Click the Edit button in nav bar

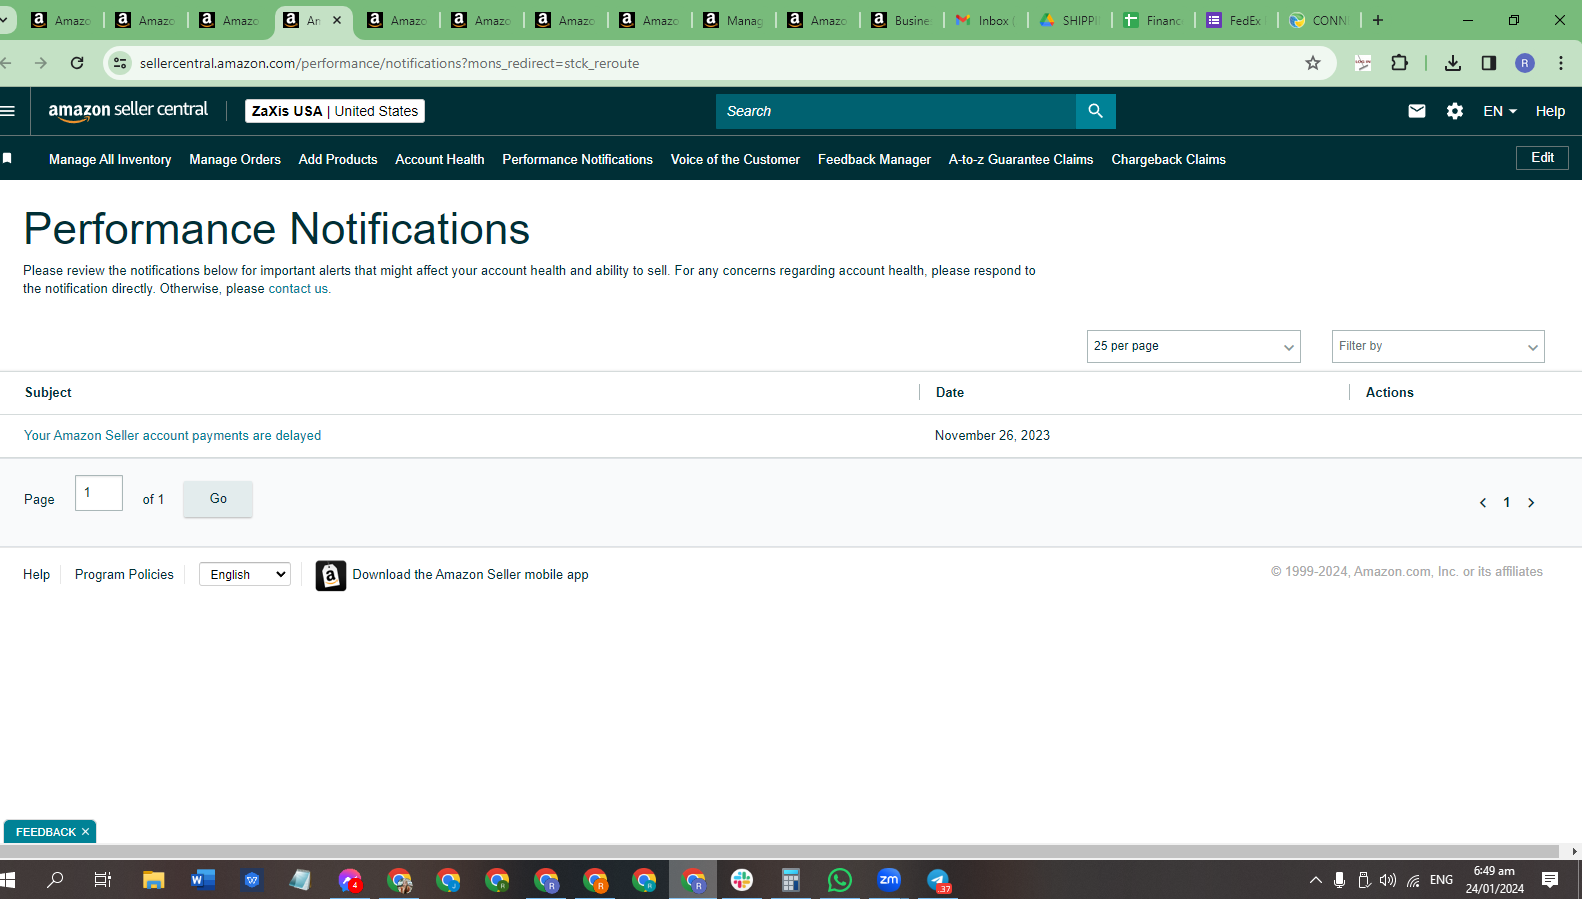1542,158
